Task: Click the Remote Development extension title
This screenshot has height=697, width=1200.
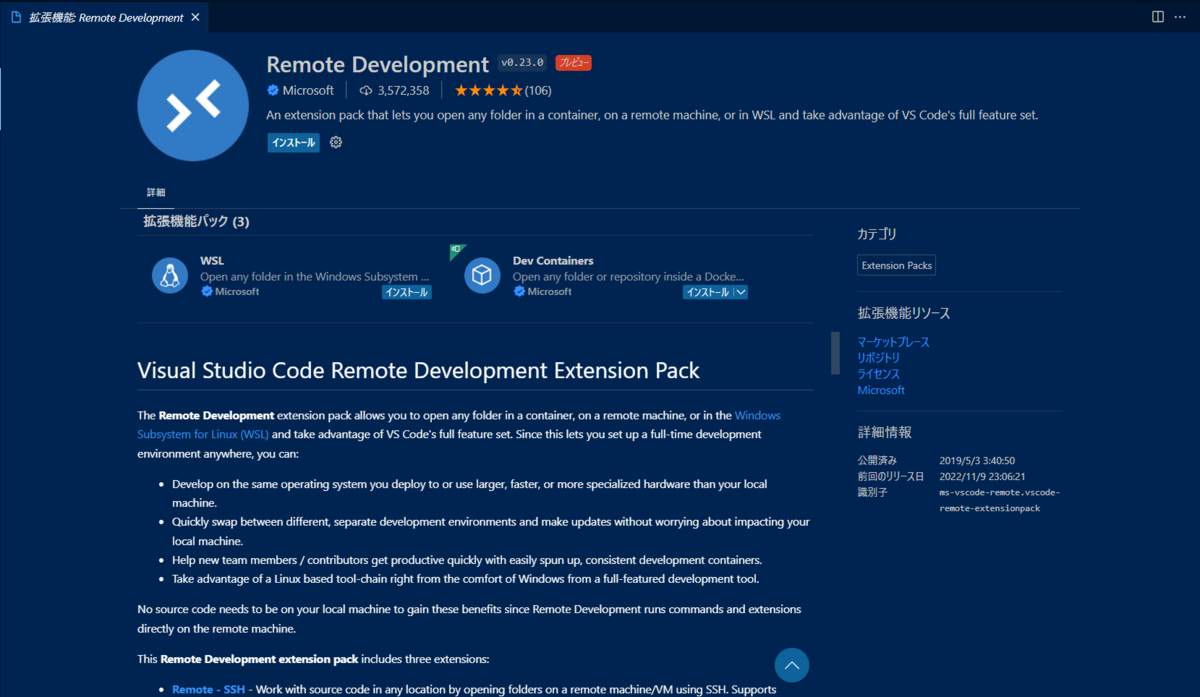Action: pos(378,64)
